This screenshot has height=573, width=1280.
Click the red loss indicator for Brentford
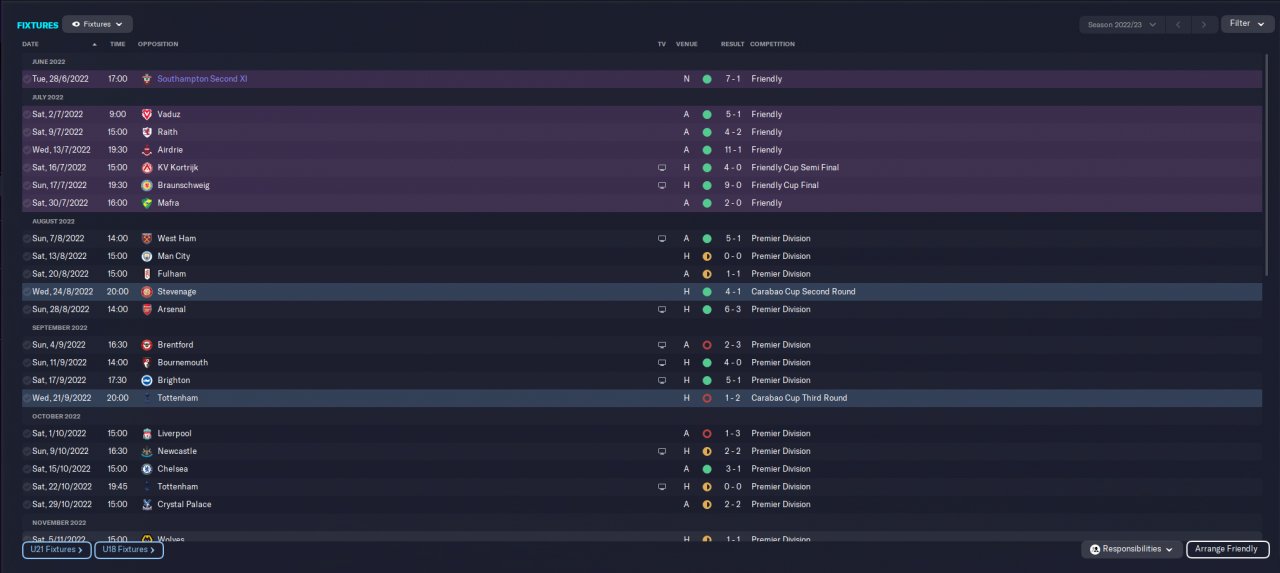click(707, 345)
